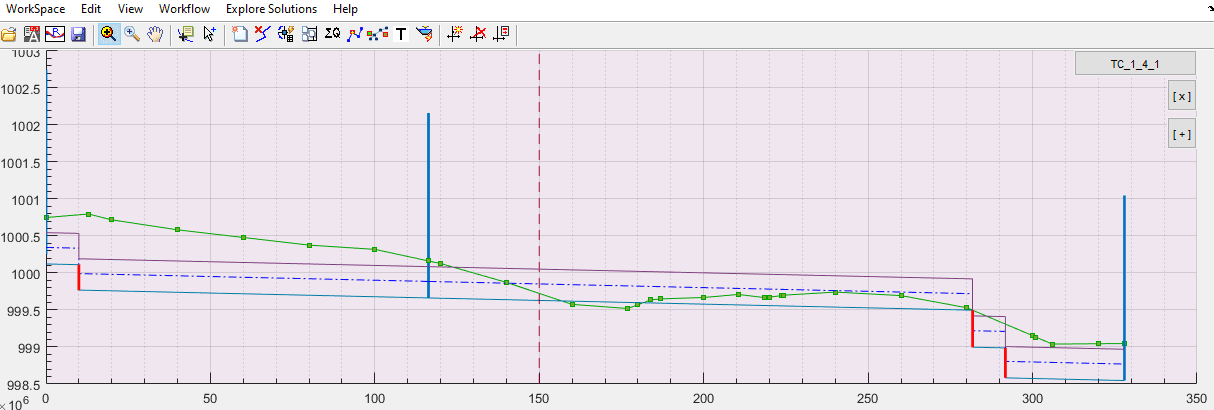Click the blank page icon in toolbar

click(x=240, y=33)
